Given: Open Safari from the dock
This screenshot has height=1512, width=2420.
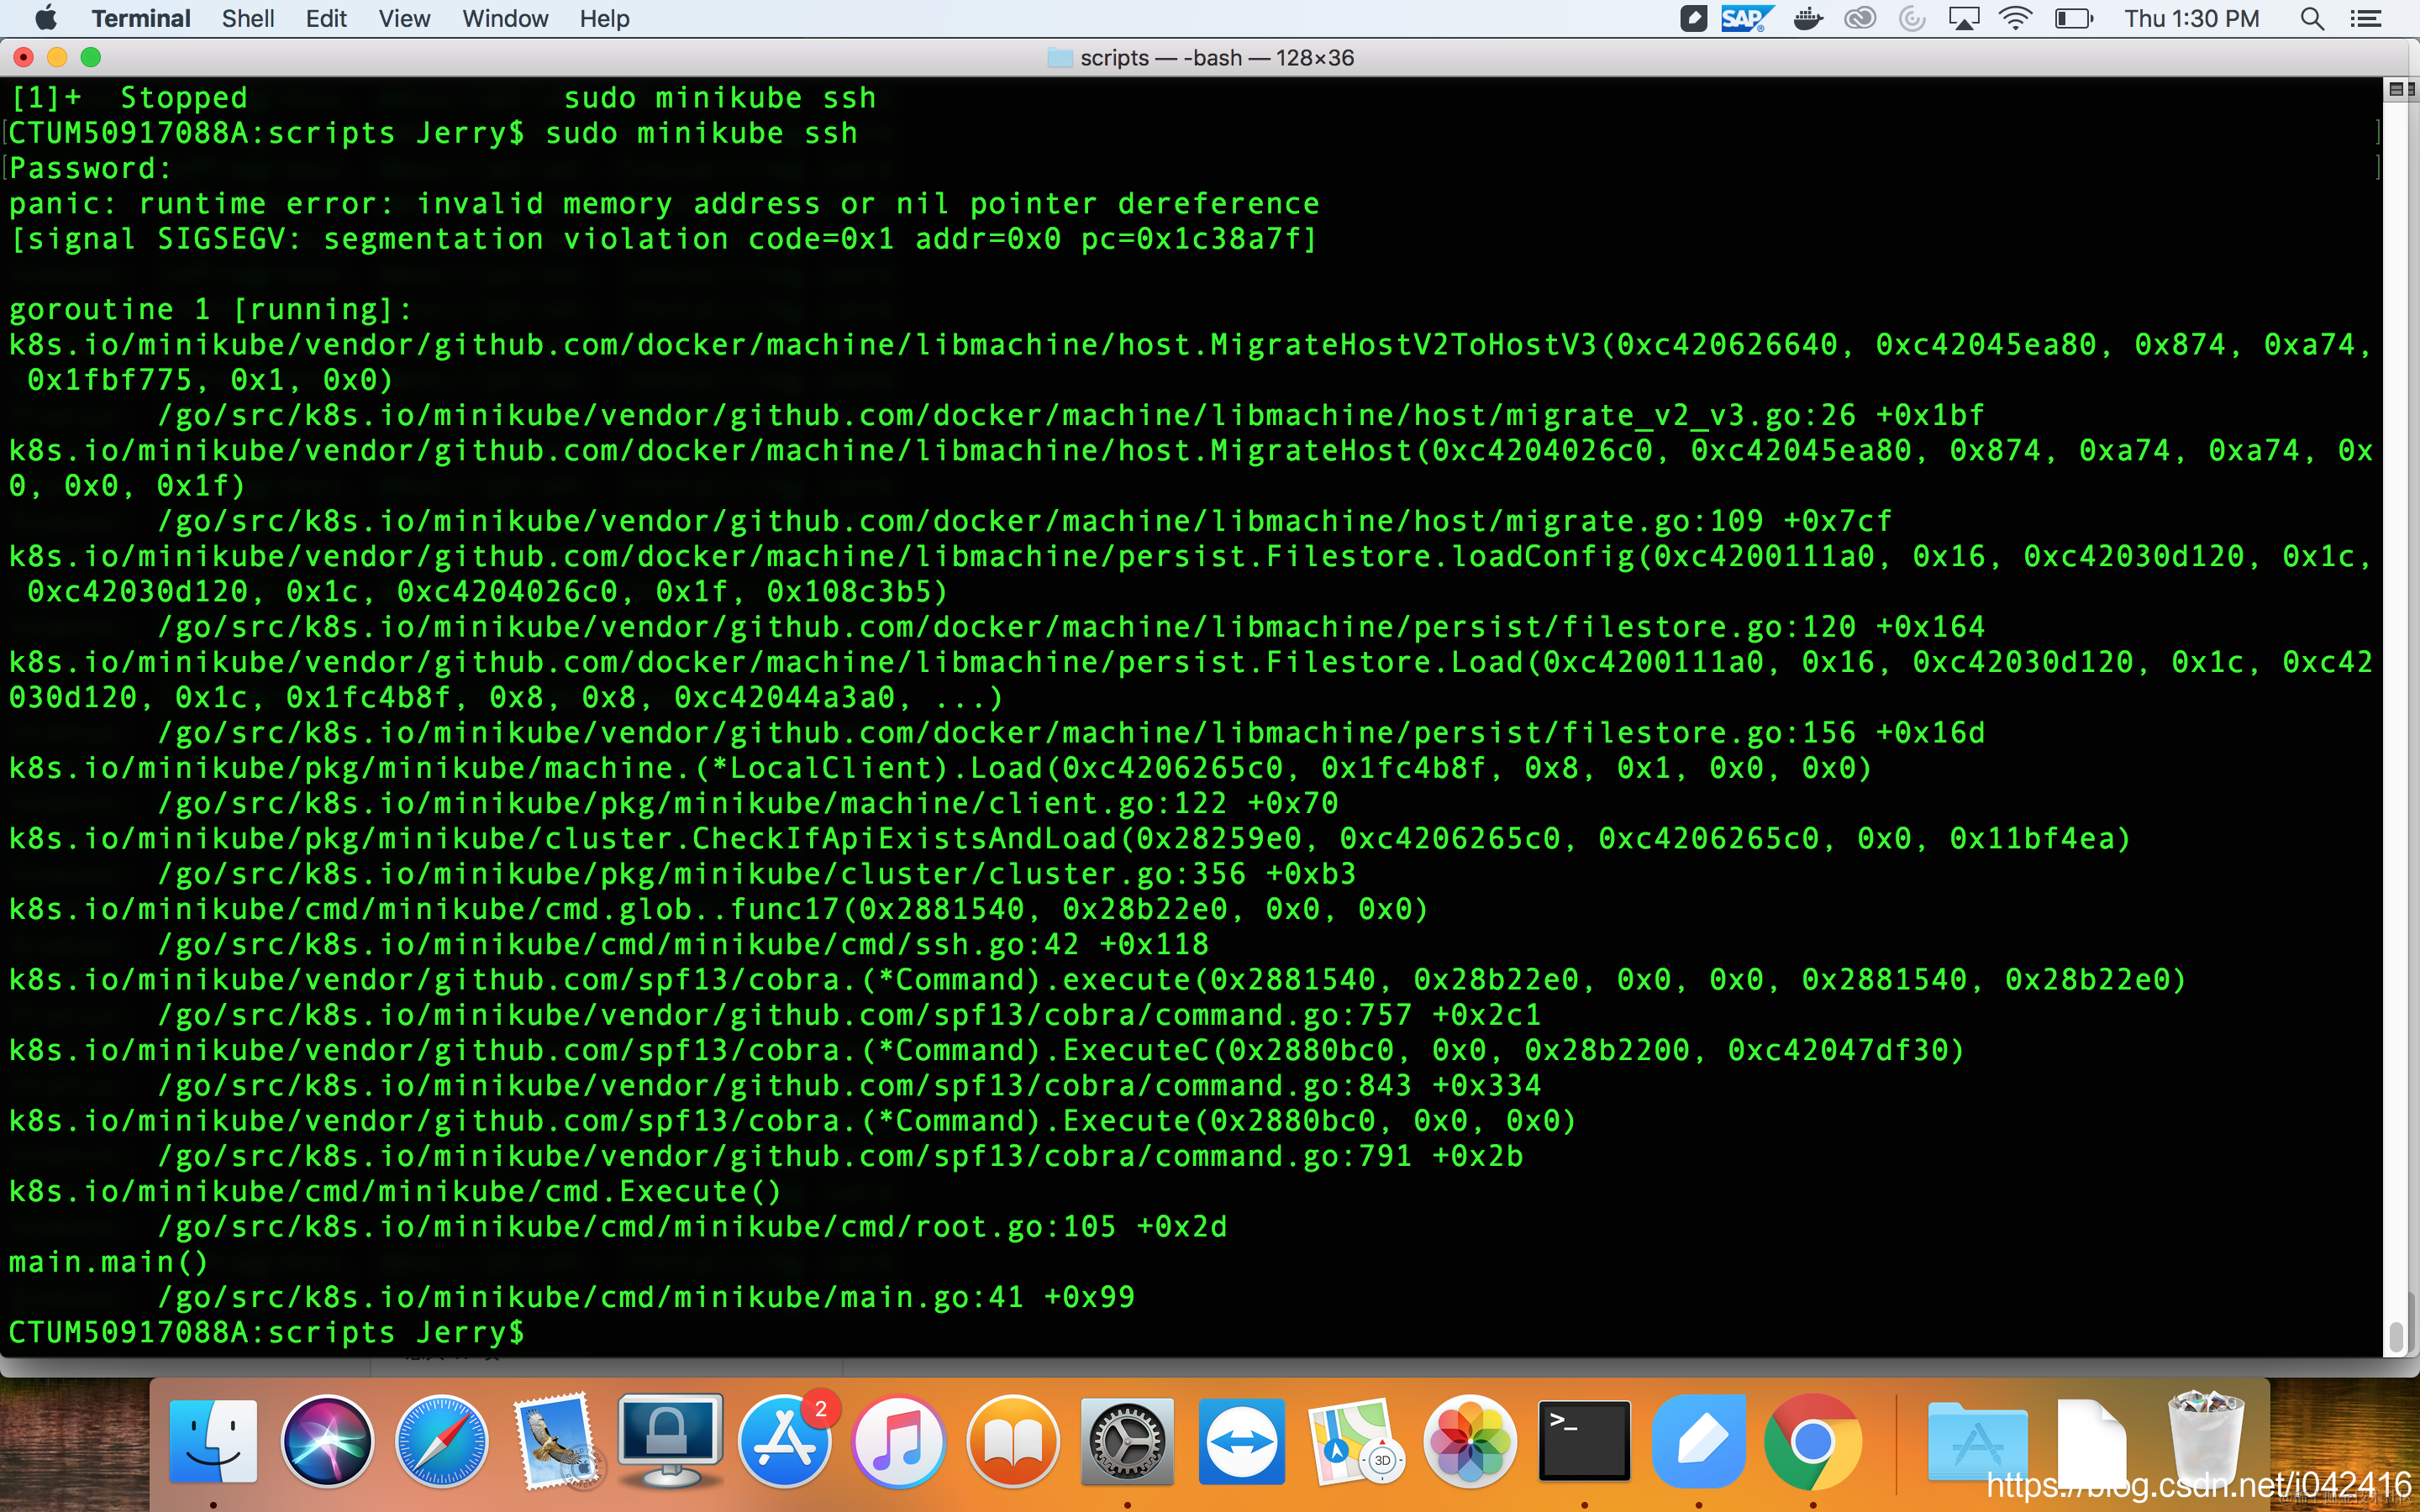Looking at the screenshot, I should [441, 1441].
